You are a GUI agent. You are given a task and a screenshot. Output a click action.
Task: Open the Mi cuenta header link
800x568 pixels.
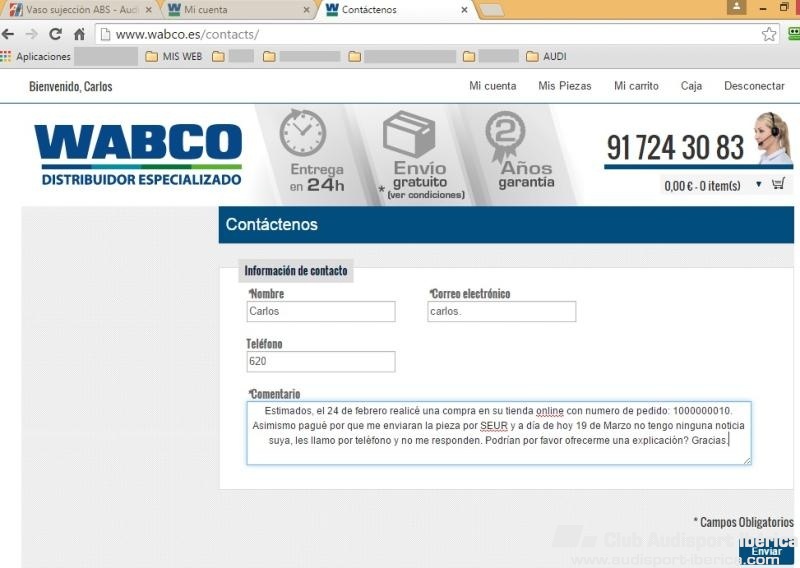pos(492,86)
